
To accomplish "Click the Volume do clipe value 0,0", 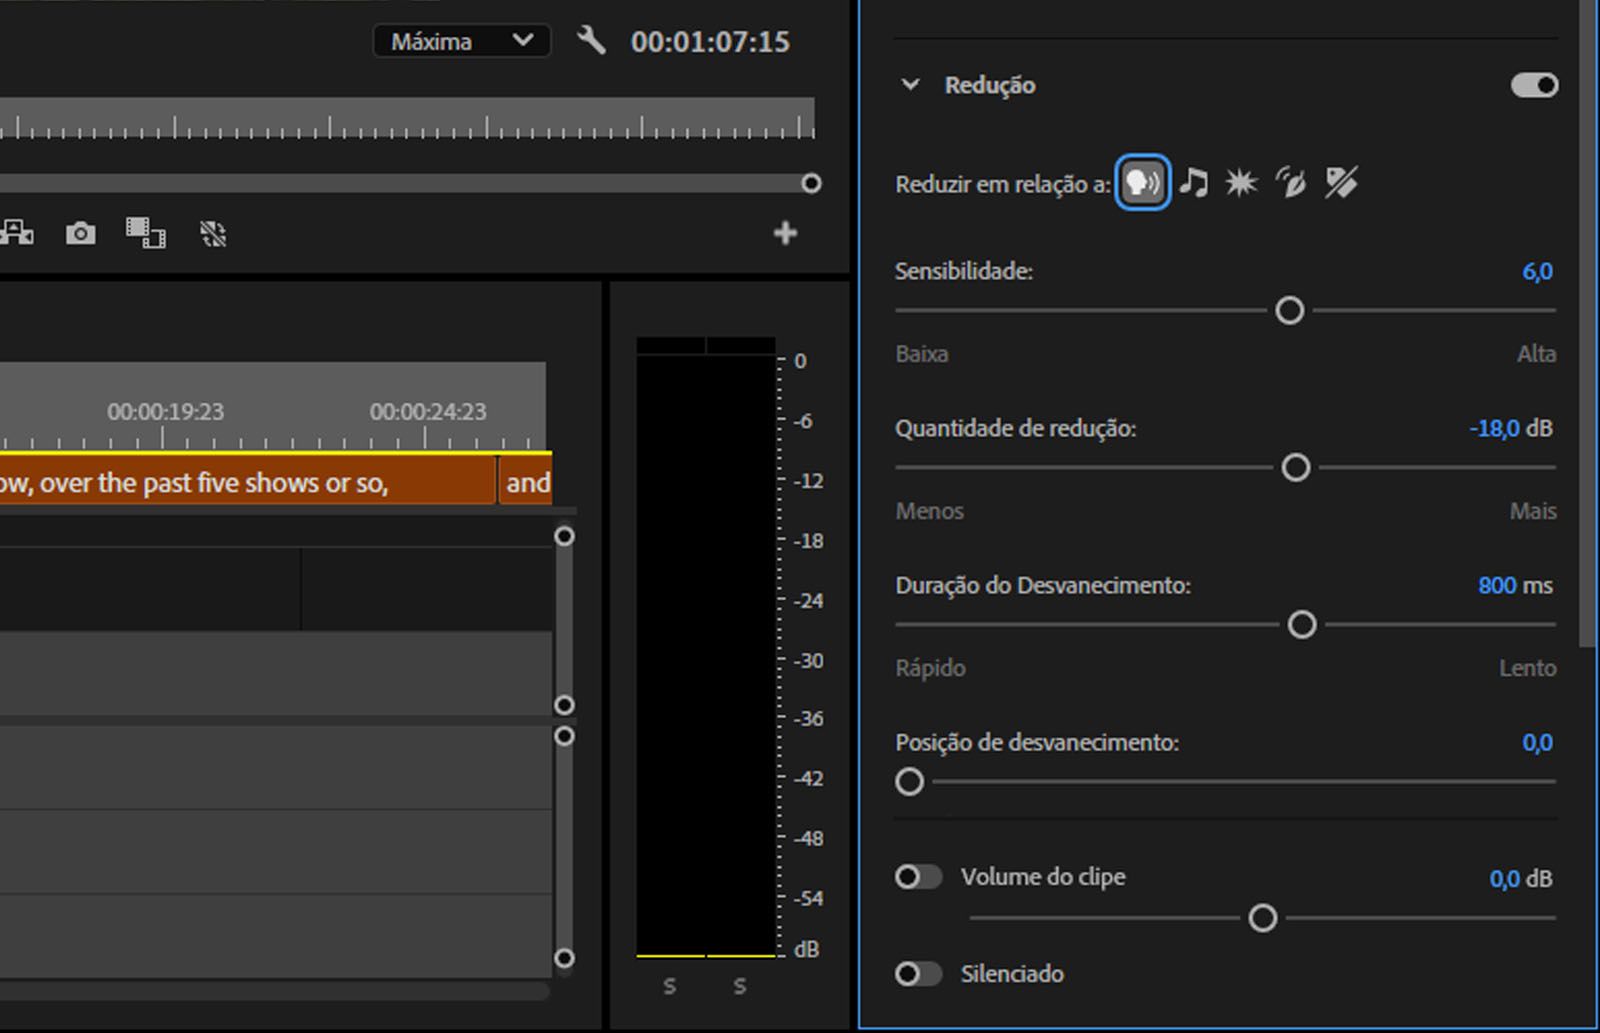I will click(1504, 878).
